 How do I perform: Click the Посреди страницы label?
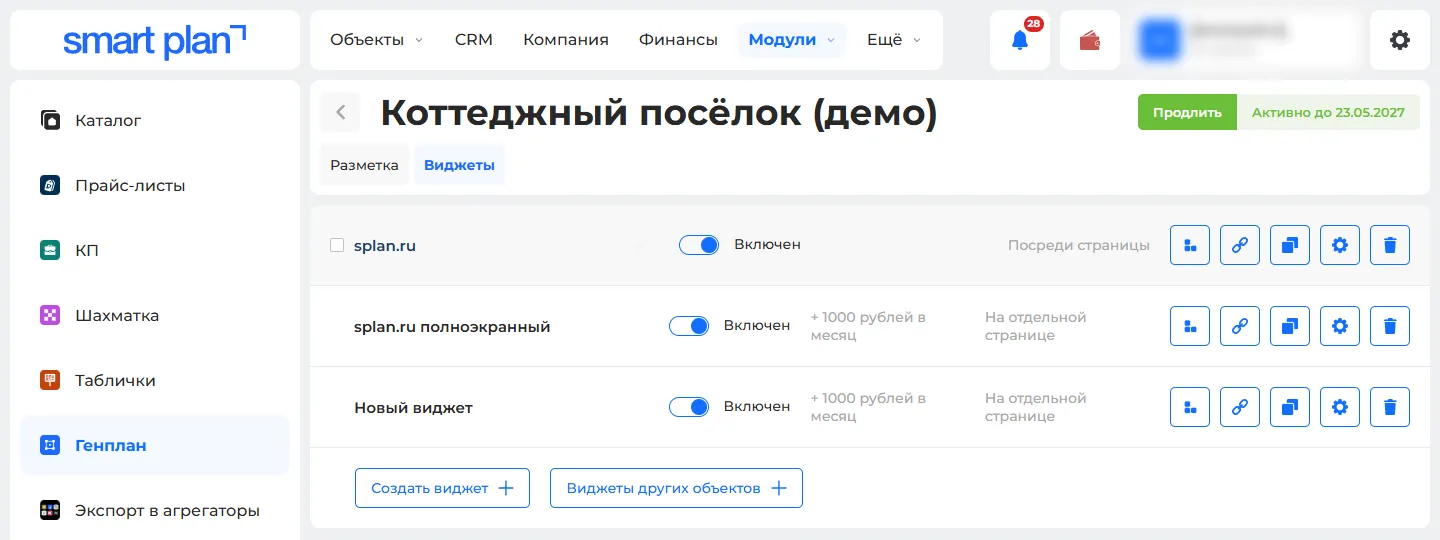1079,245
